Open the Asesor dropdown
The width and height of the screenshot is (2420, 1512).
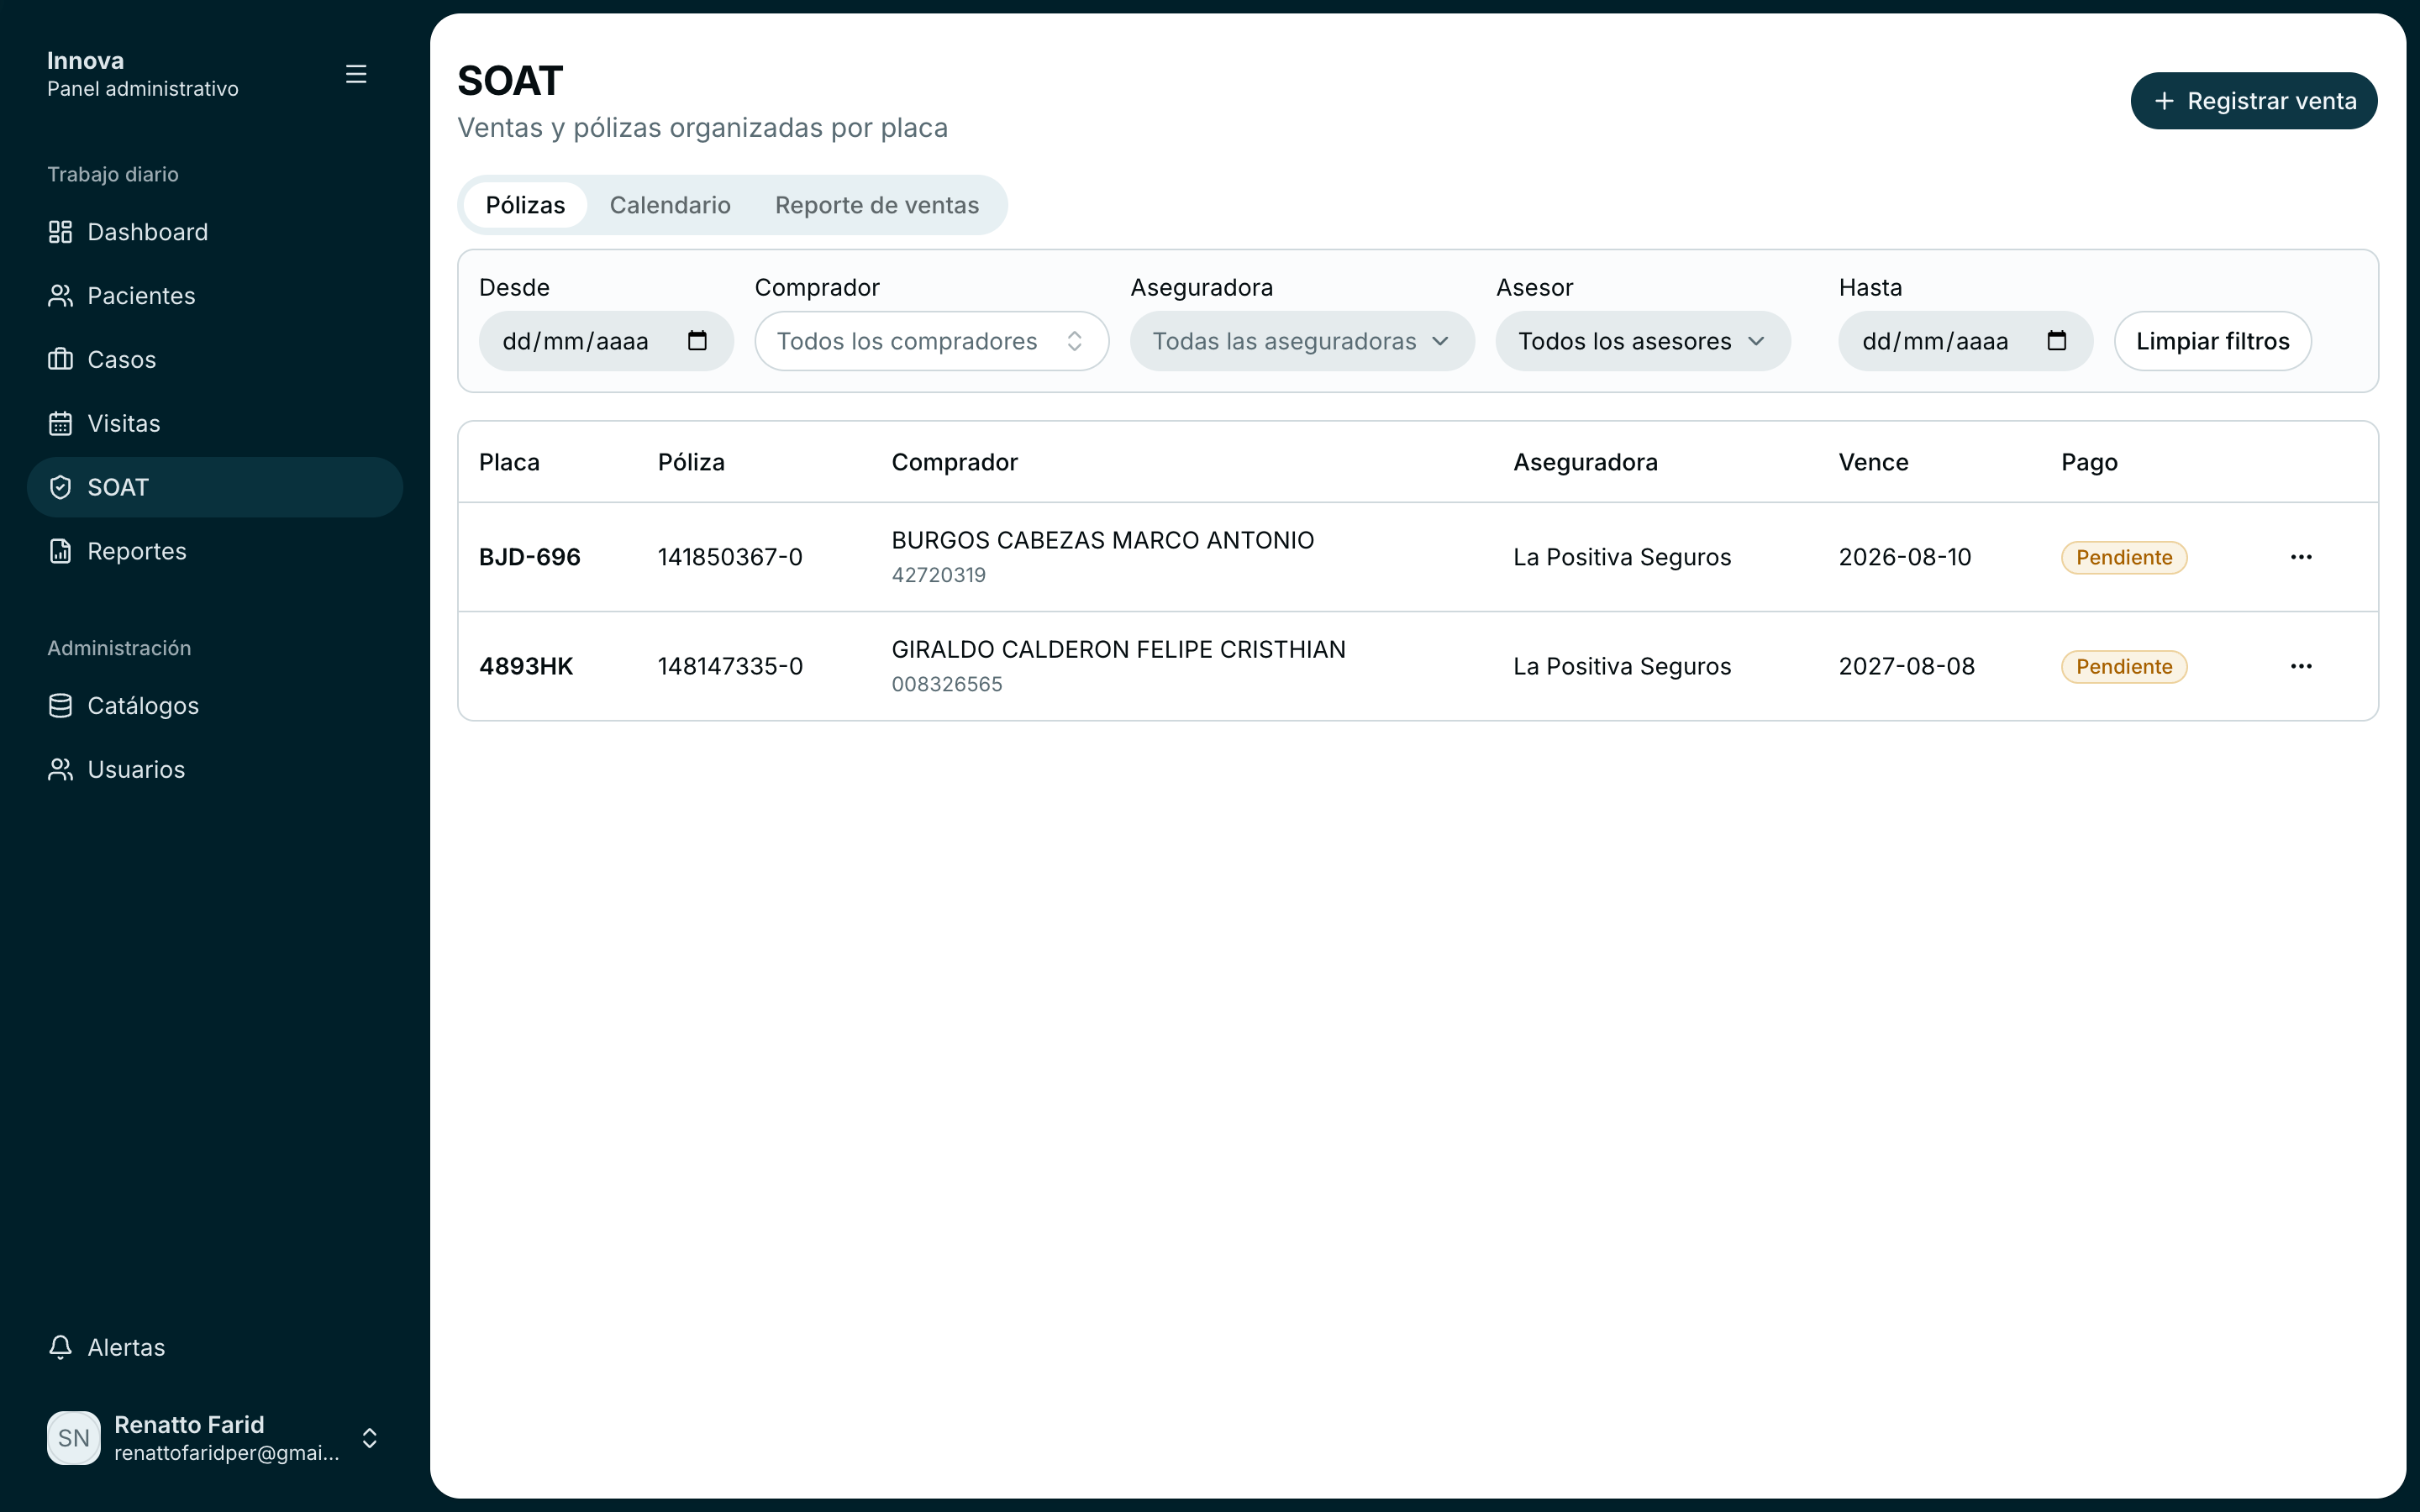click(1643, 341)
